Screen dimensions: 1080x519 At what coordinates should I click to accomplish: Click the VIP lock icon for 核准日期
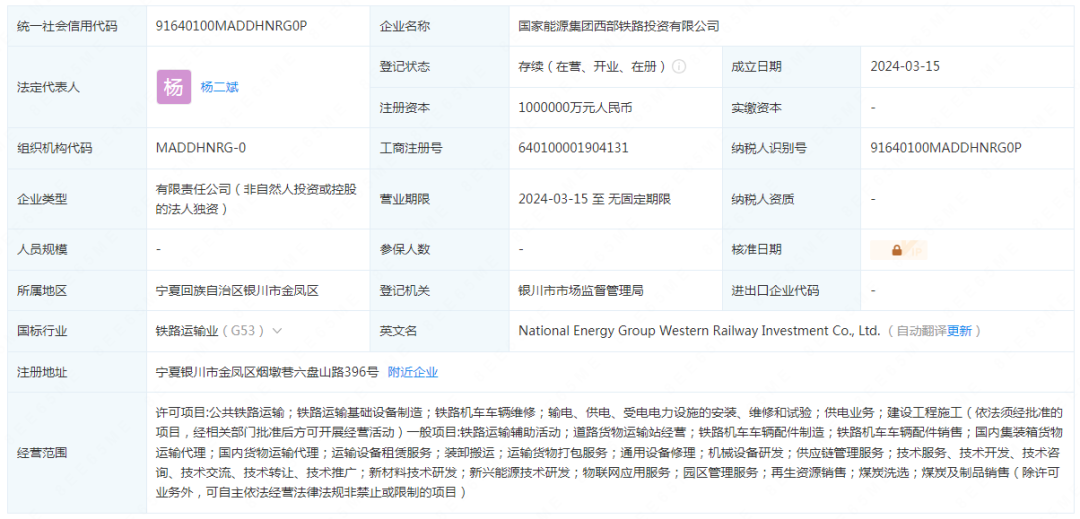[899, 250]
